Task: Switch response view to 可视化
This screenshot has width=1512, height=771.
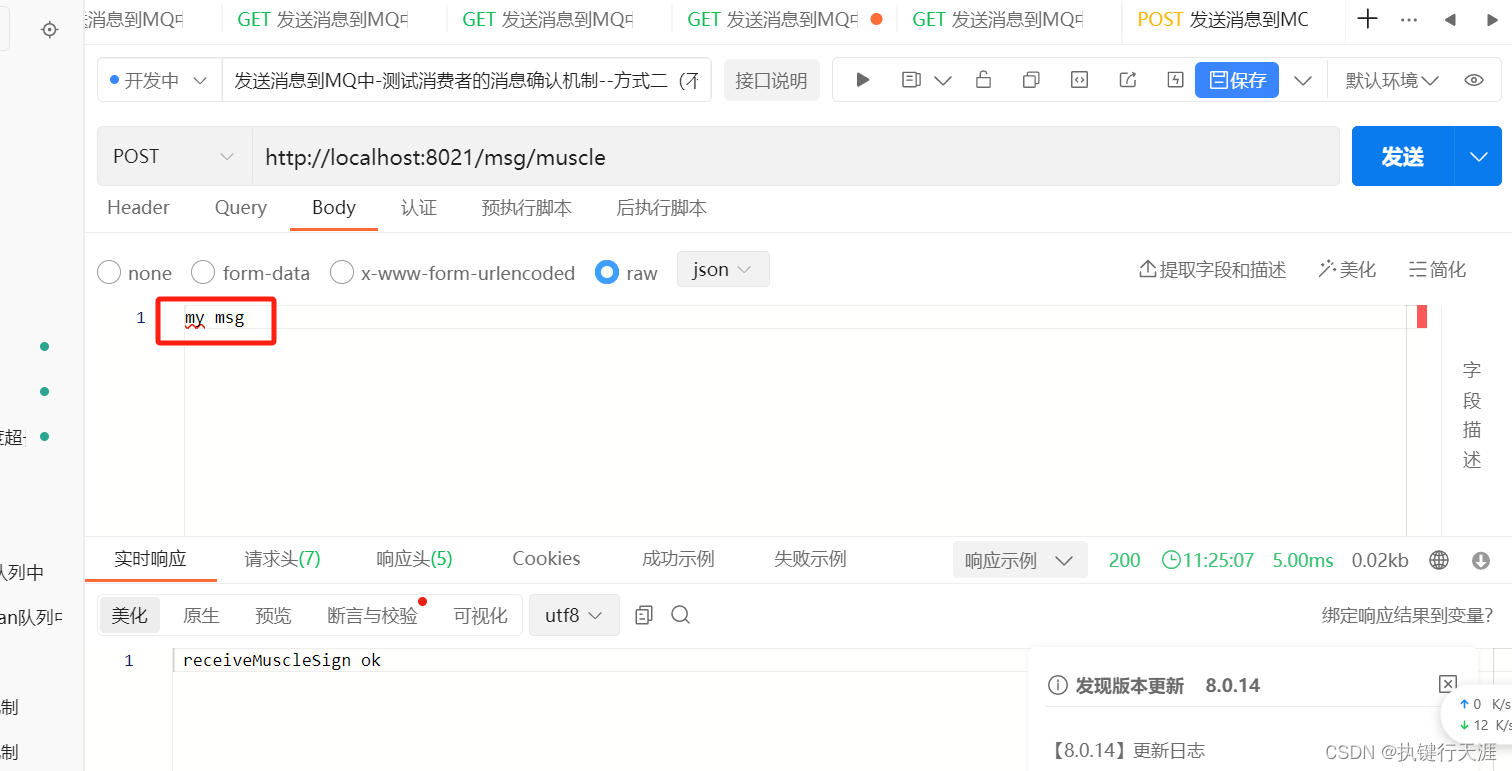Action: click(x=481, y=615)
